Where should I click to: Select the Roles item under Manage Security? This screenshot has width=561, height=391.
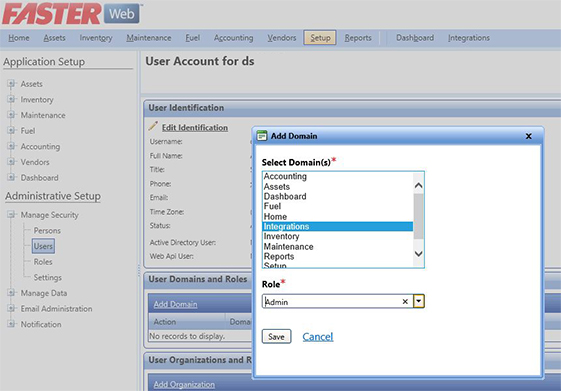click(43, 262)
